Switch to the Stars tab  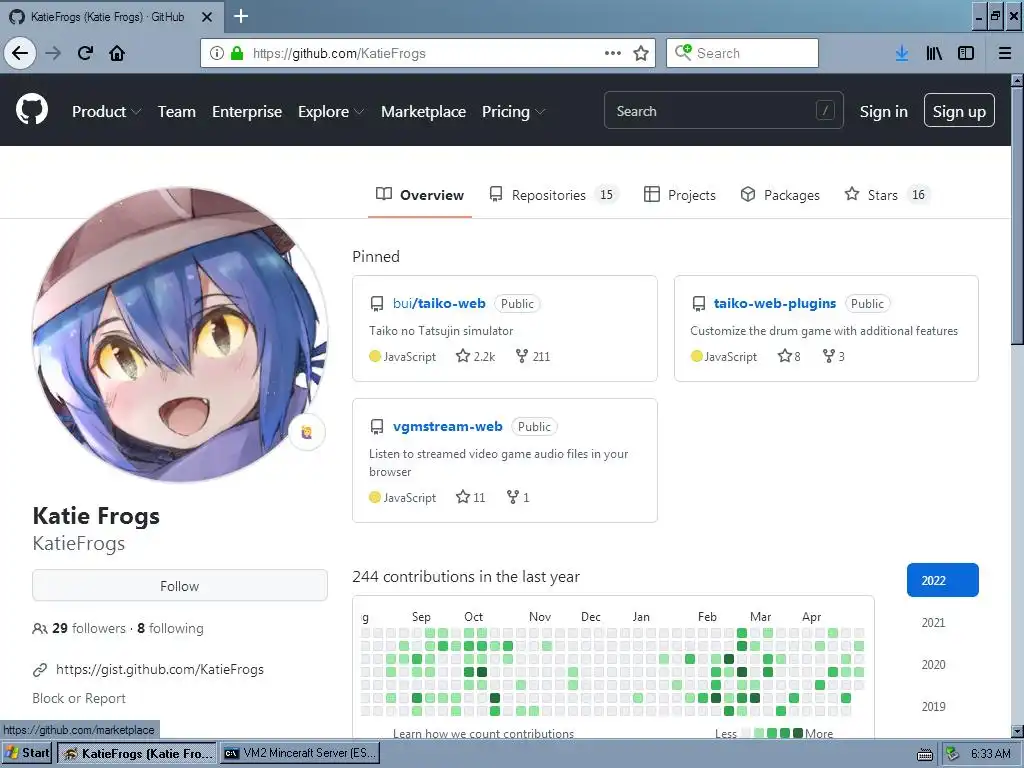tap(887, 195)
